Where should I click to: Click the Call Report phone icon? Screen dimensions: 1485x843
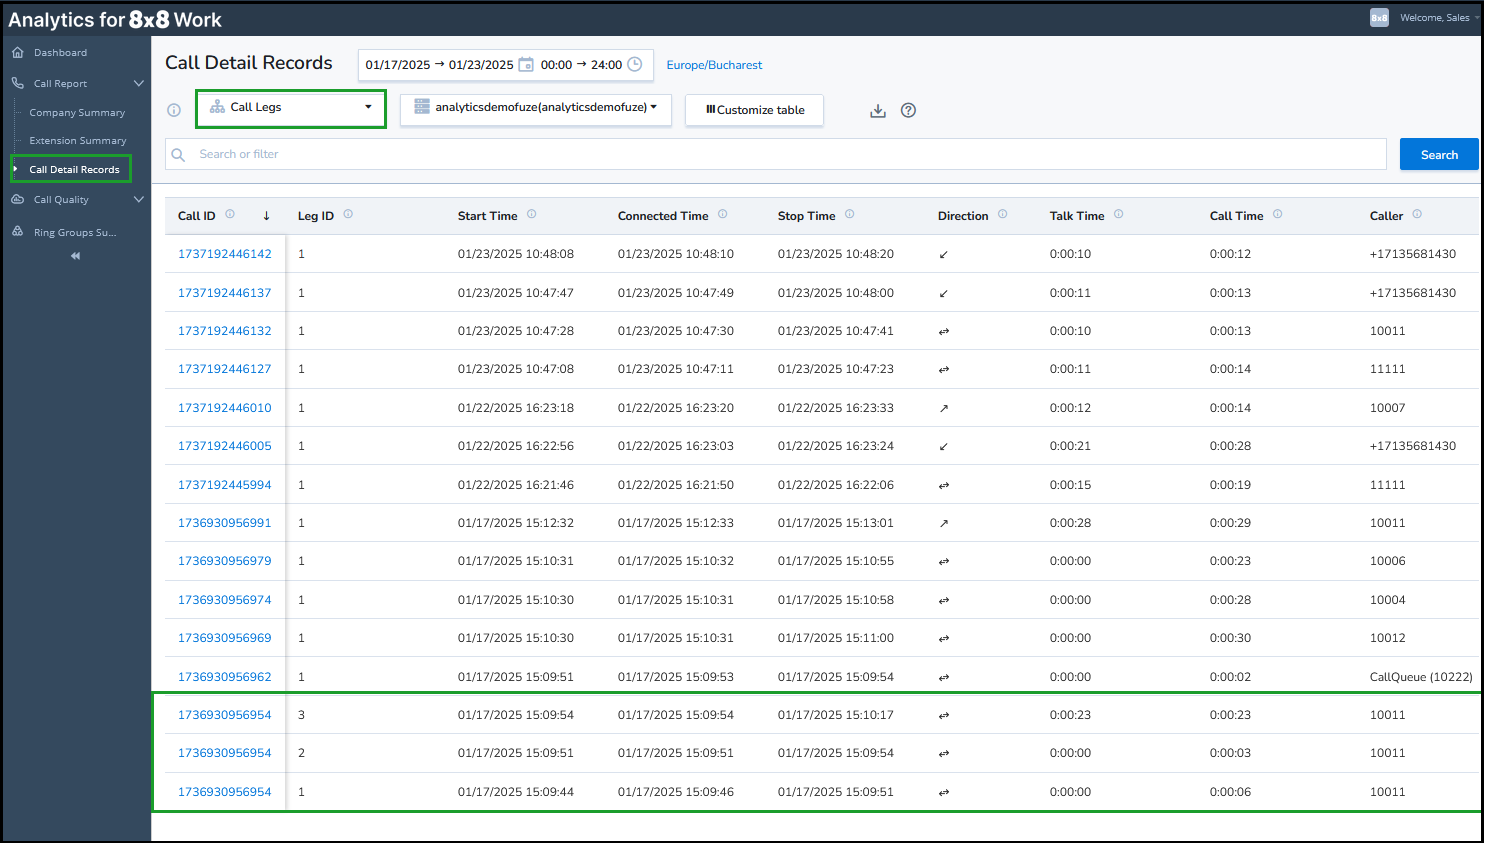[x=17, y=83]
